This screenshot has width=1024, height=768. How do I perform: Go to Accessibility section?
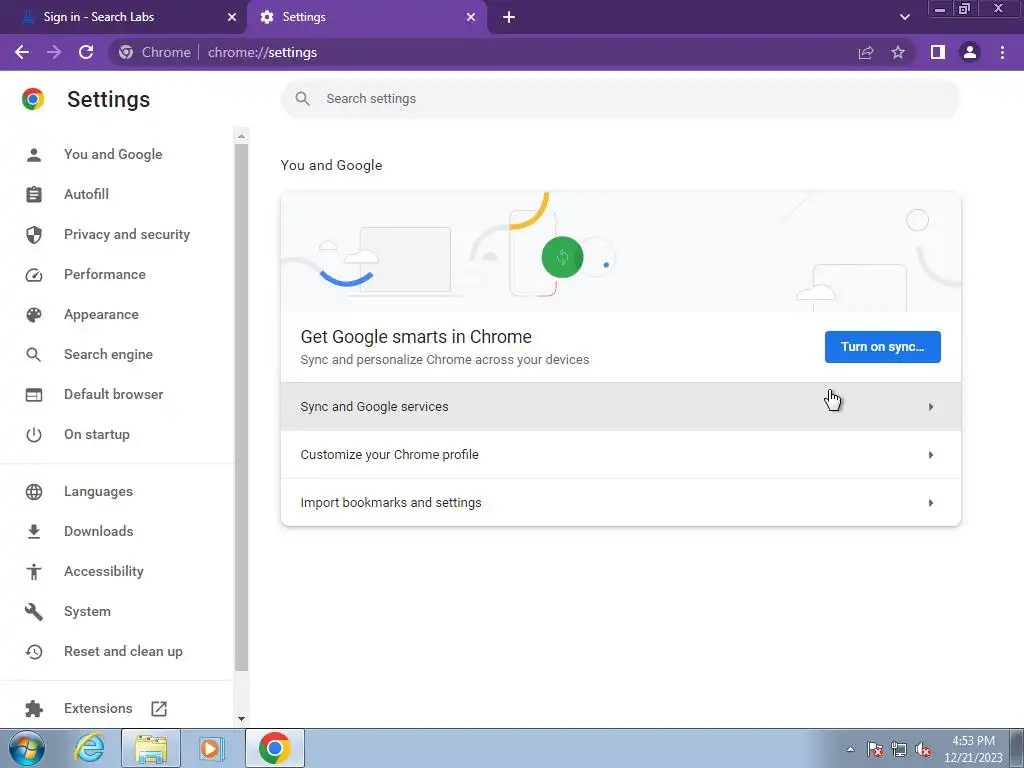tap(104, 571)
